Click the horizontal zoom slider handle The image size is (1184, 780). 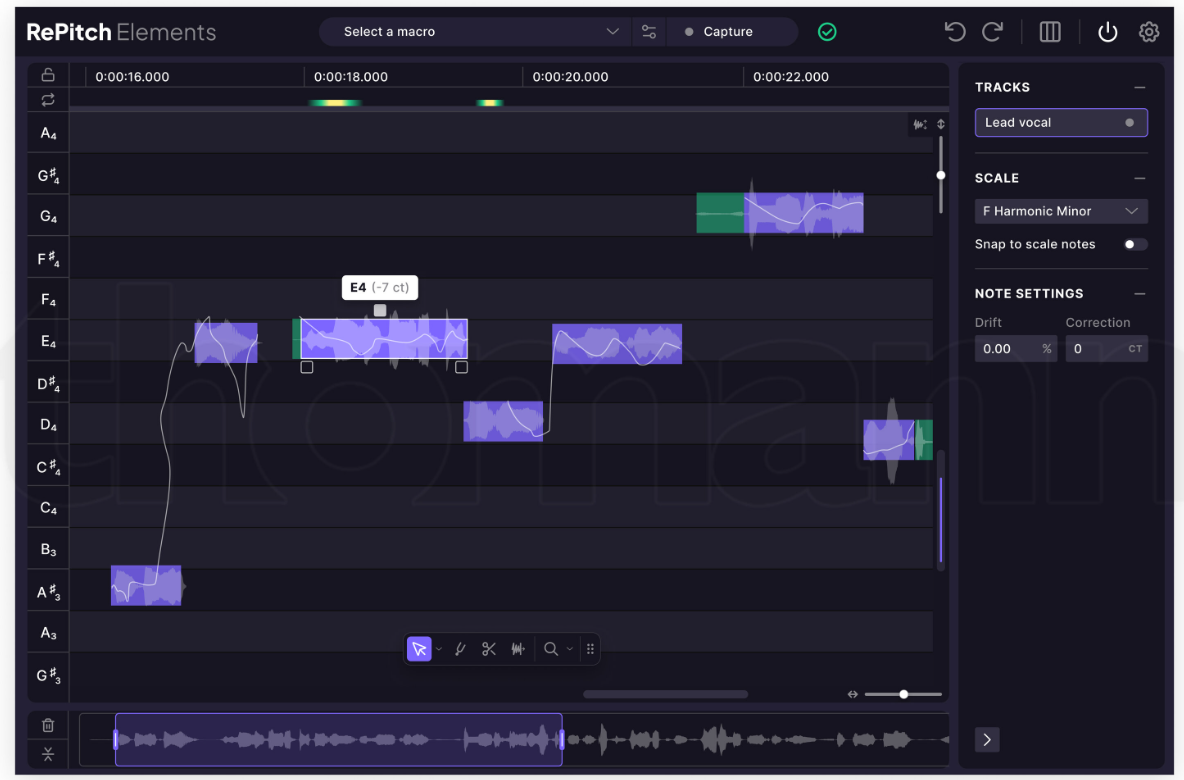pyautogui.click(x=904, y=694)
